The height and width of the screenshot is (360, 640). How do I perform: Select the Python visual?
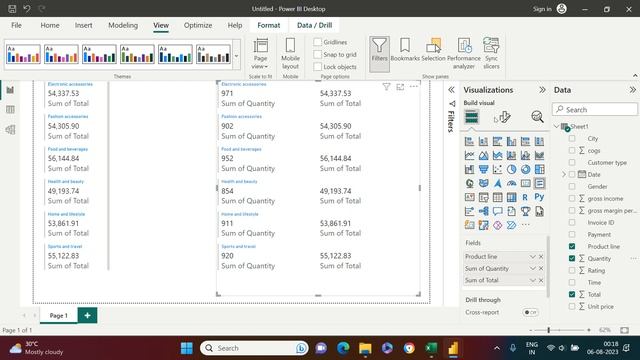[x=539, y=198]
